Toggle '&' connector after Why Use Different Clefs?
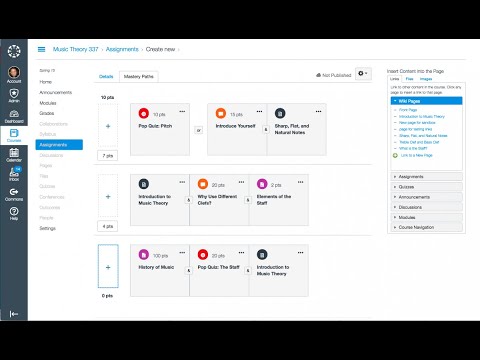This screenshot has width=480, height=360. pyautogui.click(x=248, y=200)
